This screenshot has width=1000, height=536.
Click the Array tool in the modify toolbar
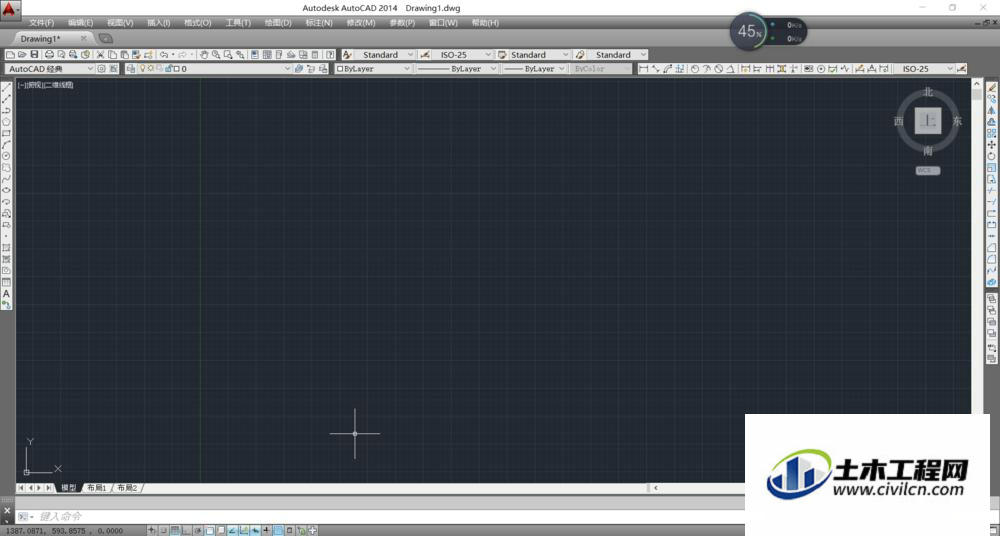pyautogui.click(x=992, y=133)
